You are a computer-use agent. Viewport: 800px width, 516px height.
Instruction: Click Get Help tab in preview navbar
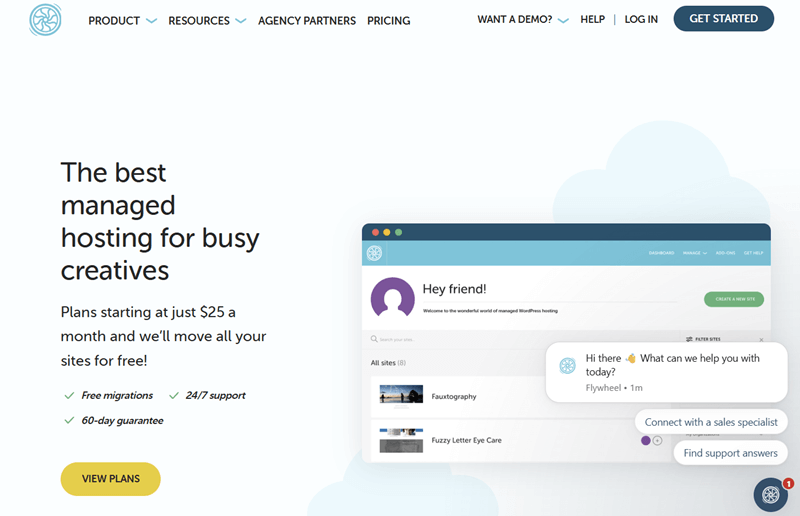coord(754,253)
